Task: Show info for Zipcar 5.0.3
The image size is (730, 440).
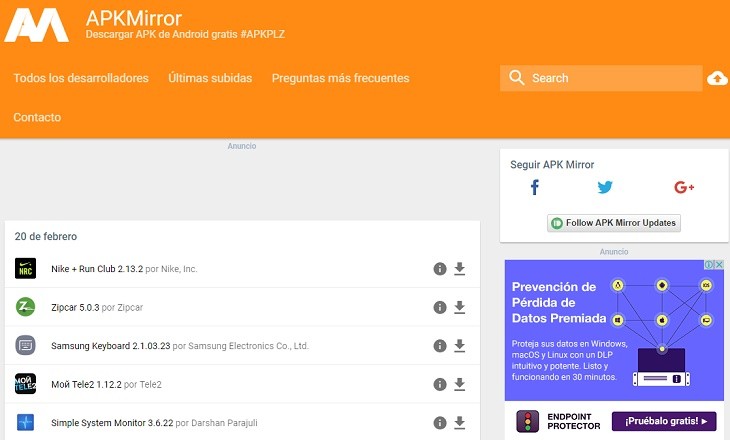Action: point(440,307)
